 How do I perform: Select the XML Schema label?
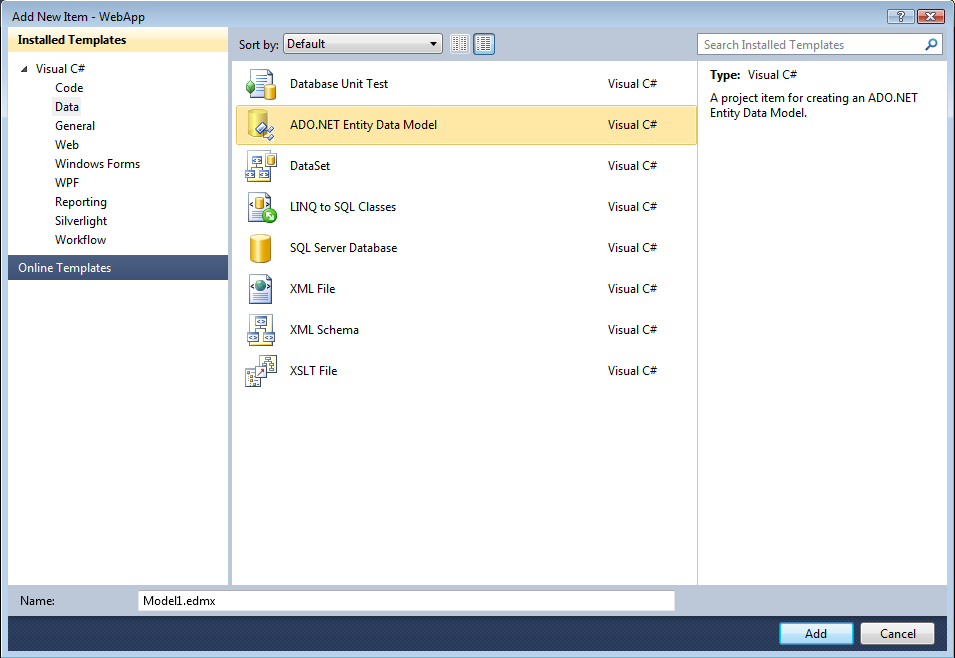click(x=324, y=330)
